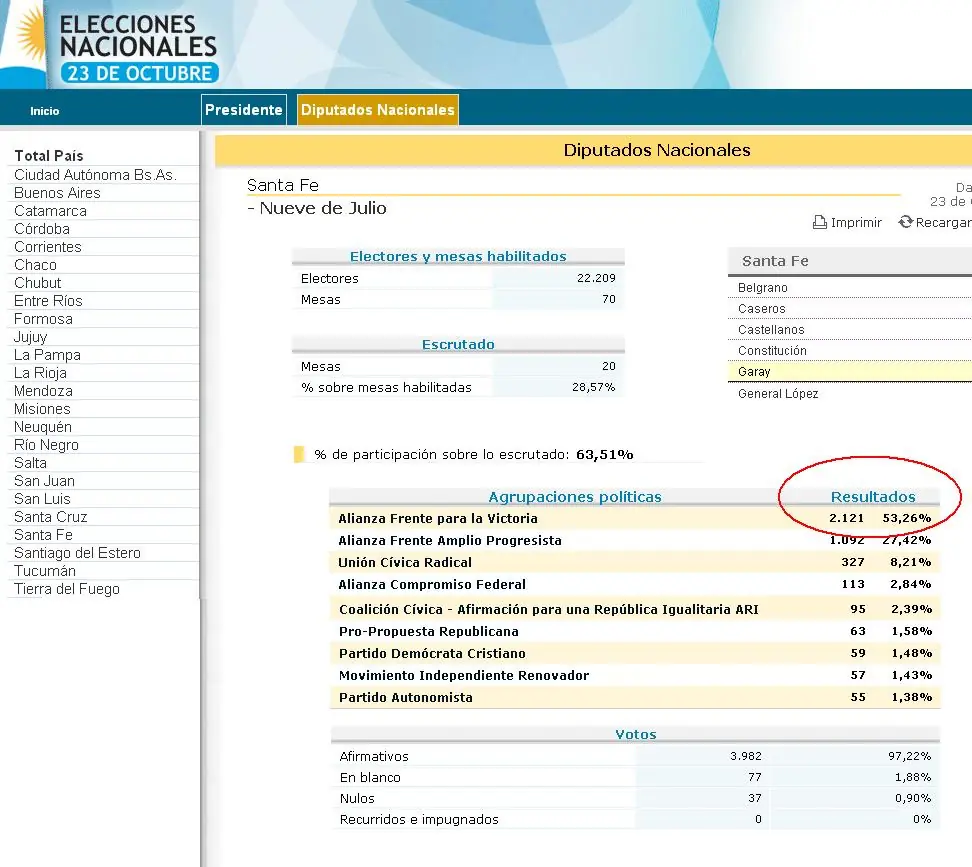The image size is (972, 867).
Task: Switch to Diputados Nacionales tab
Action: 377,110
